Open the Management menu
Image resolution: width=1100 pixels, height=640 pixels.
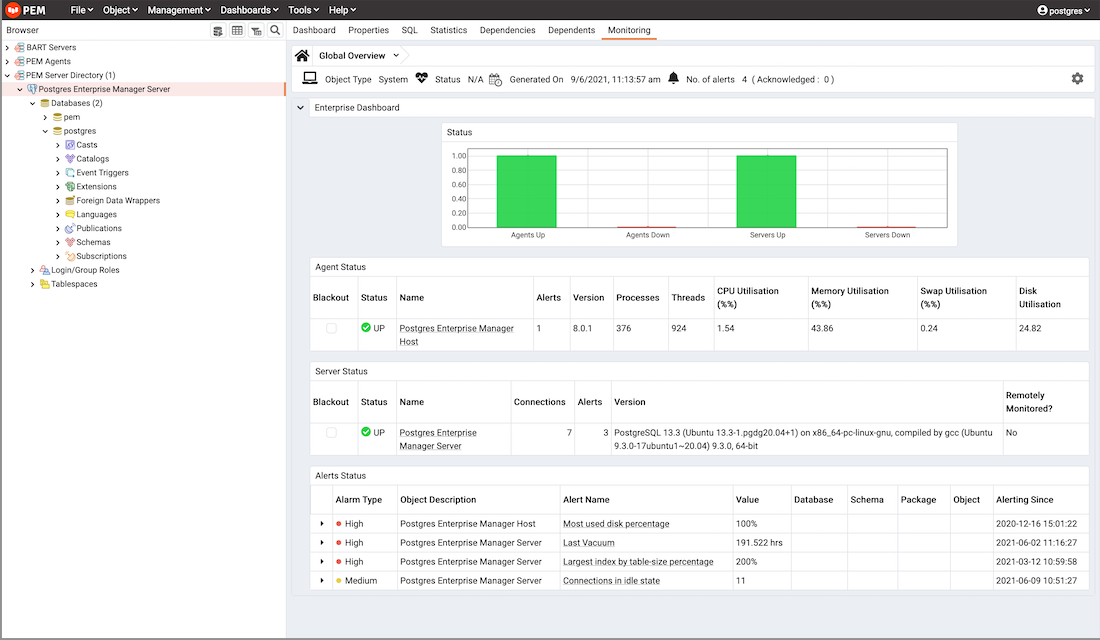pyautogui.click(x=179, y=10)
